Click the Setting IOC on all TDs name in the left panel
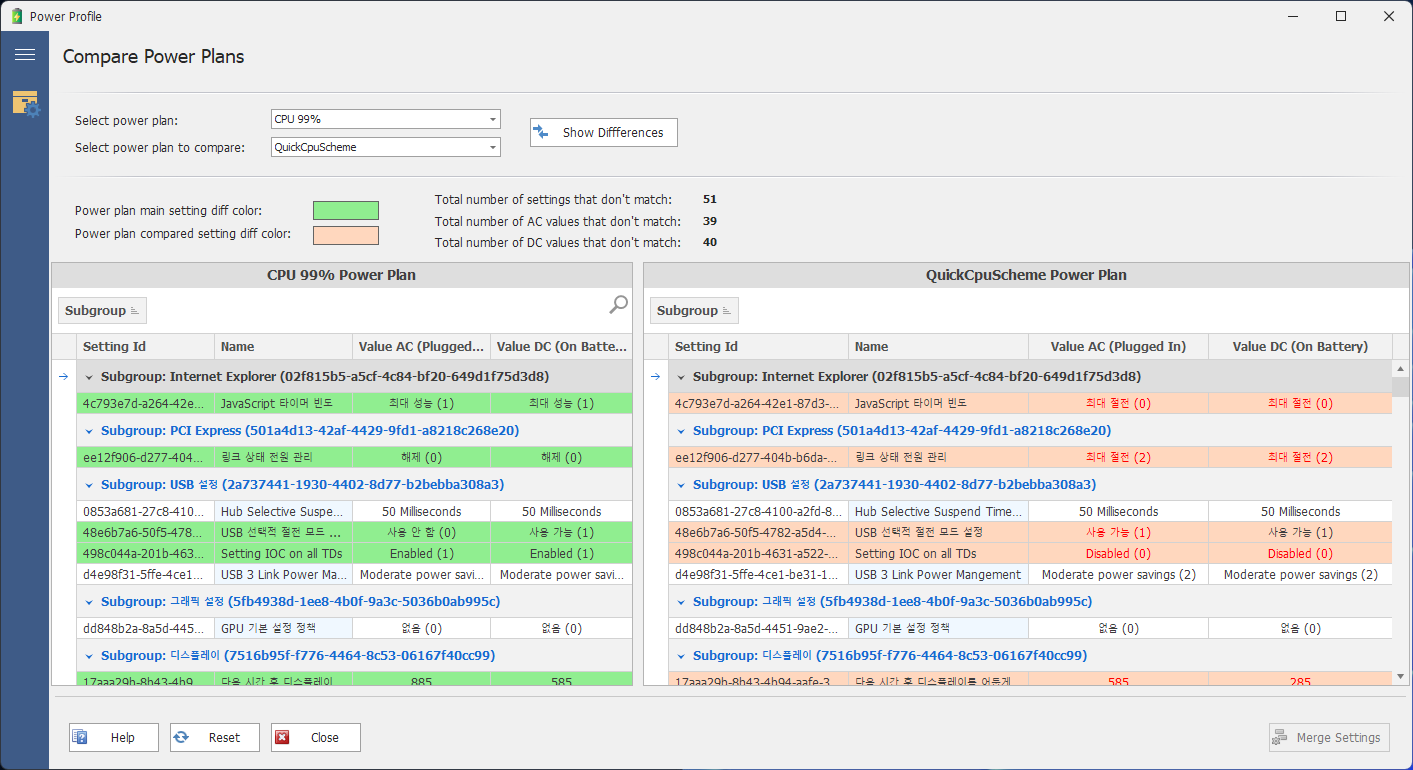The image size is (1413, 770). [x=283, y=554]
